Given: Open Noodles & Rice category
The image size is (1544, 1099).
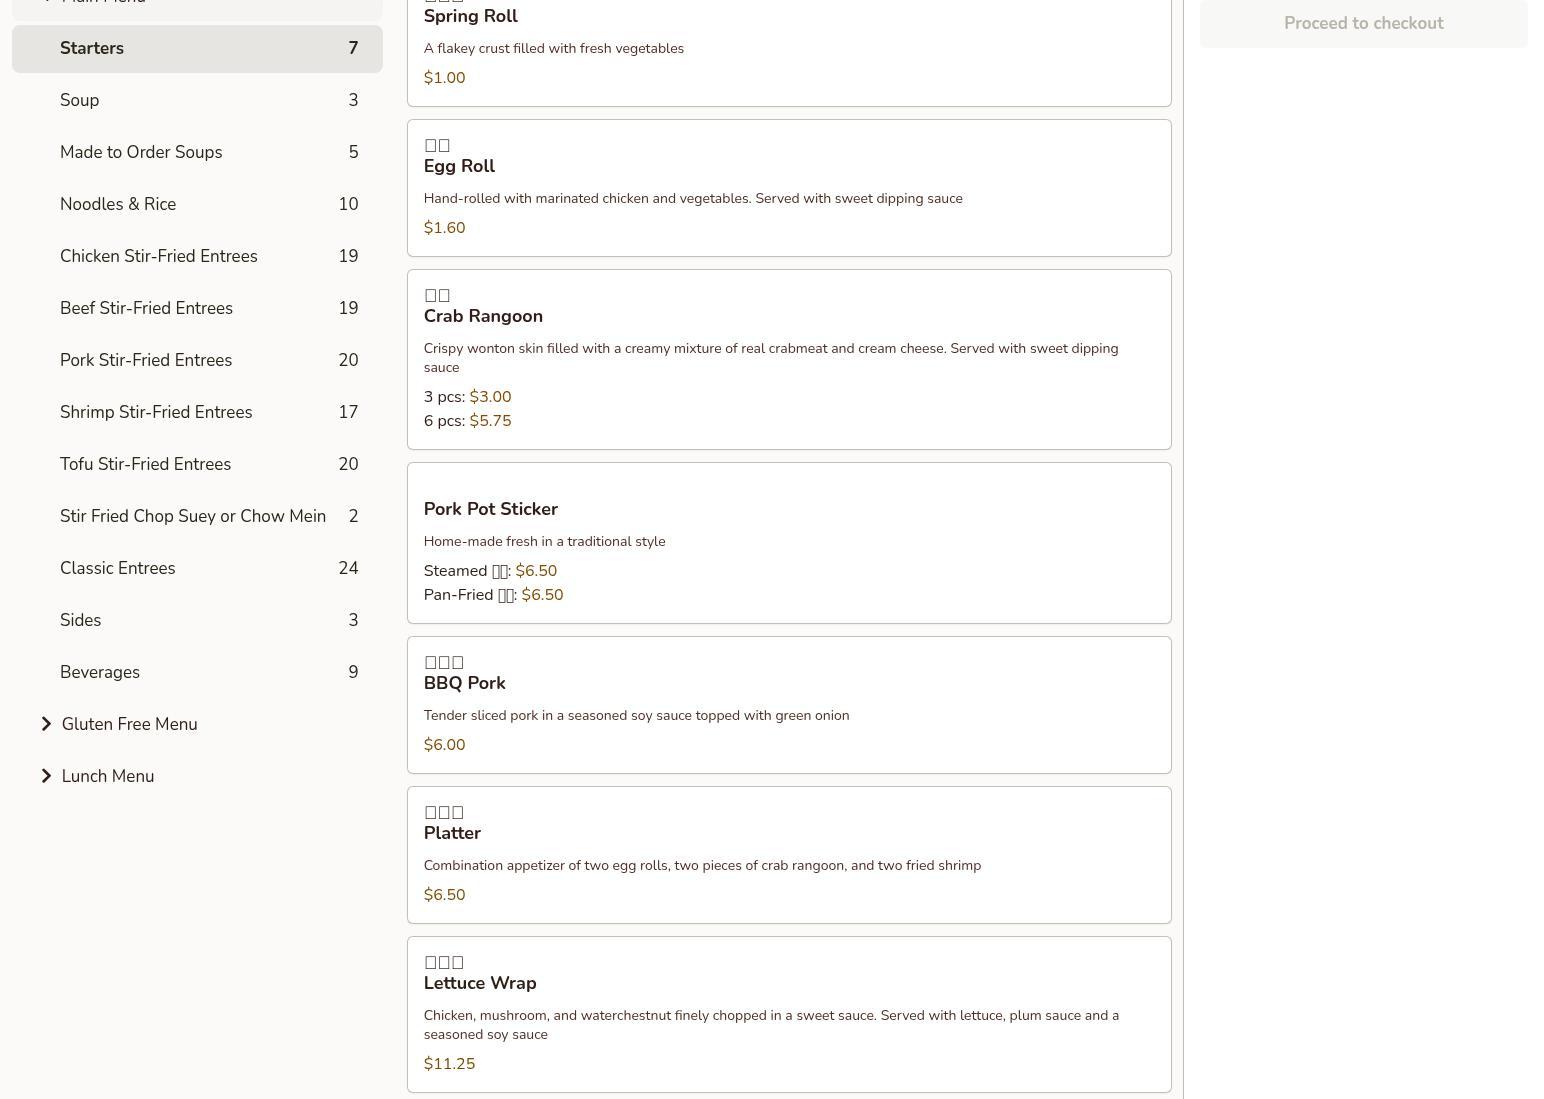Looking at the screenshot, I should (197, 204).
